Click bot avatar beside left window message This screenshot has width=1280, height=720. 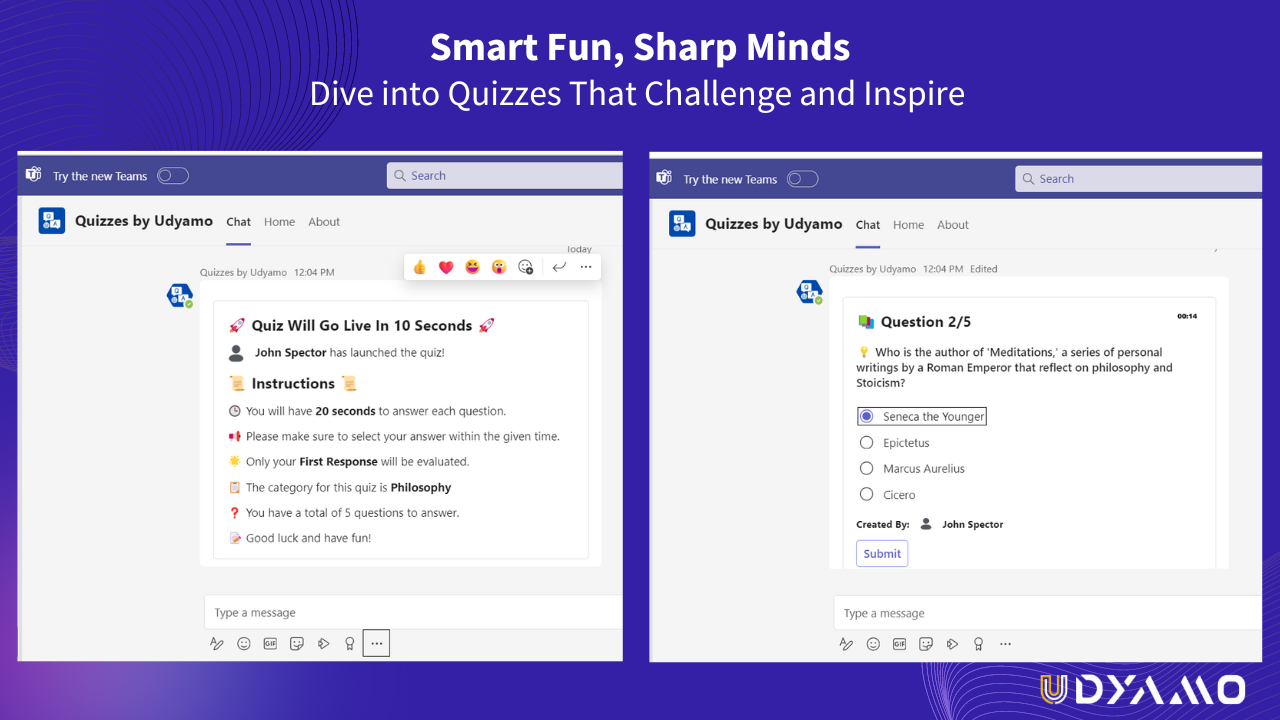click(x=179, y=295)
